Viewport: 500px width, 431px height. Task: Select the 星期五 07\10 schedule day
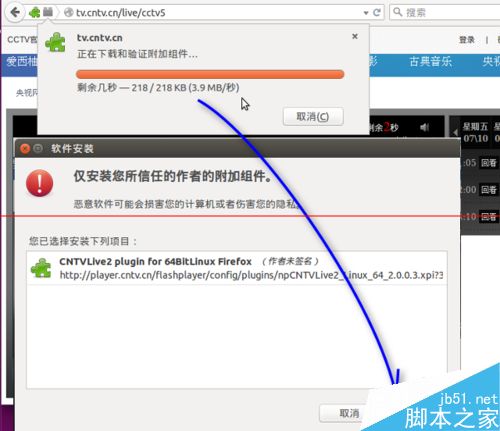pyautogui.click(x=475, y=132)
